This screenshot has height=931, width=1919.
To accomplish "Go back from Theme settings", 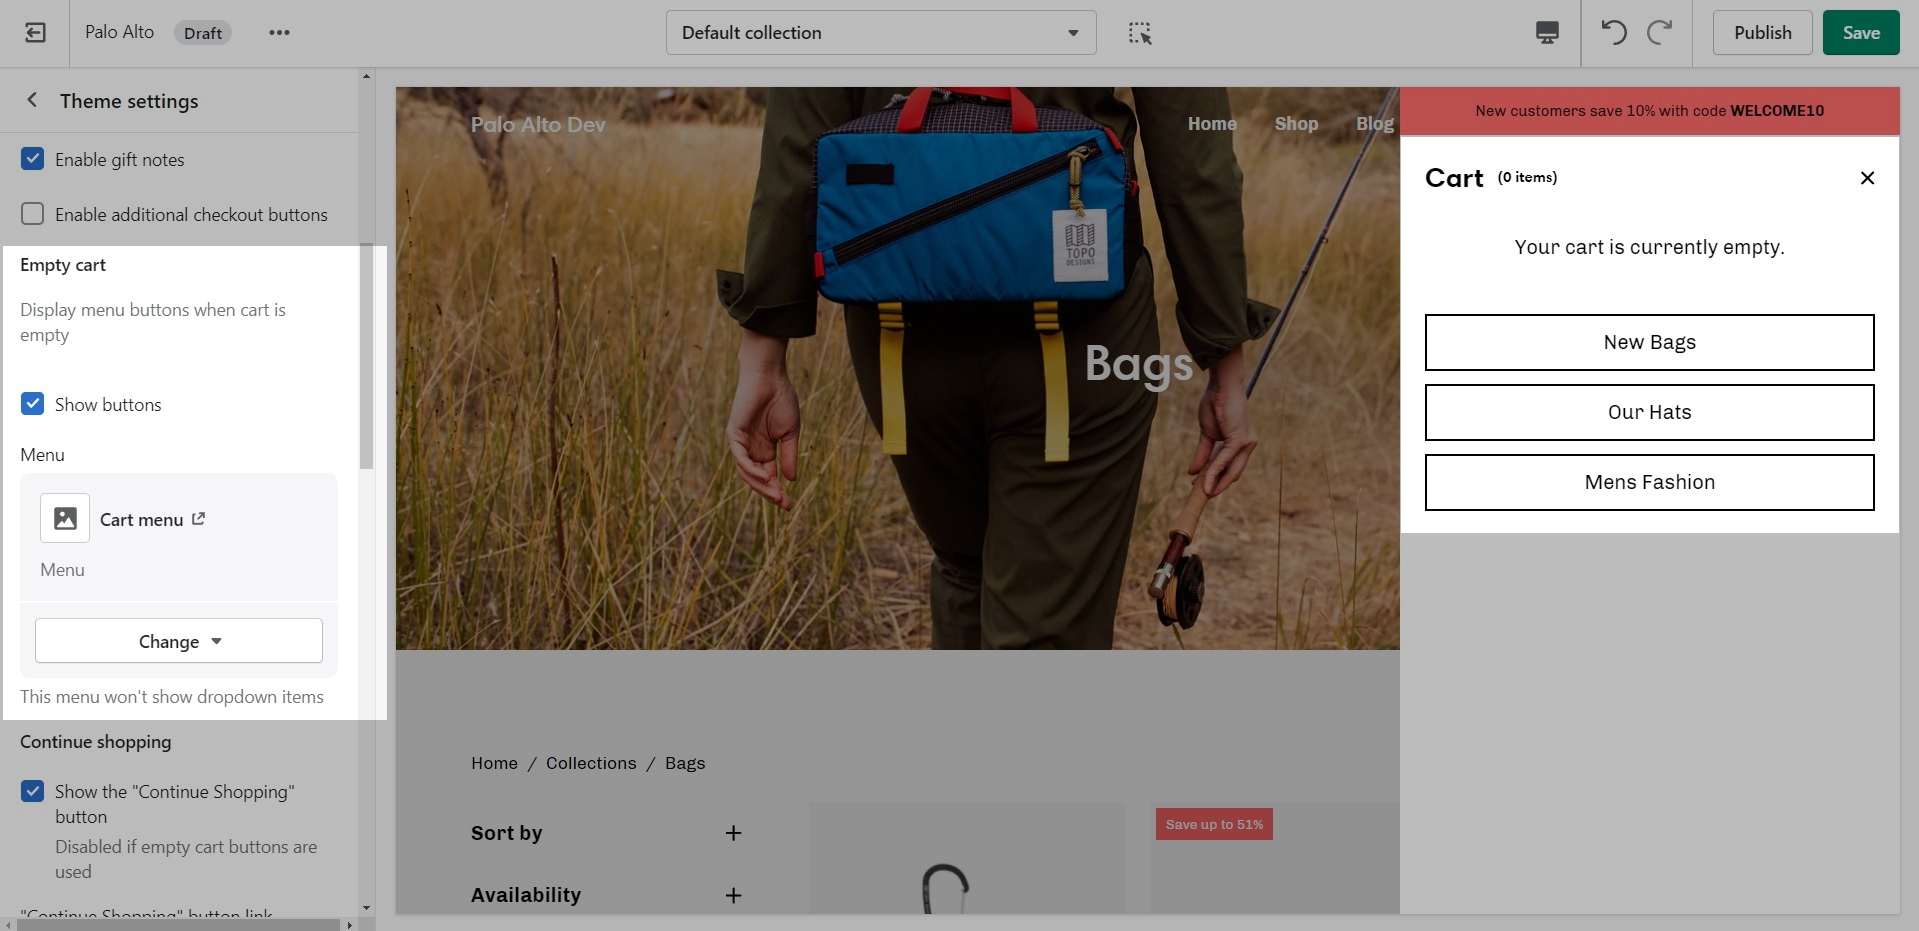I will pyautogui.click(x=32, y=100).
